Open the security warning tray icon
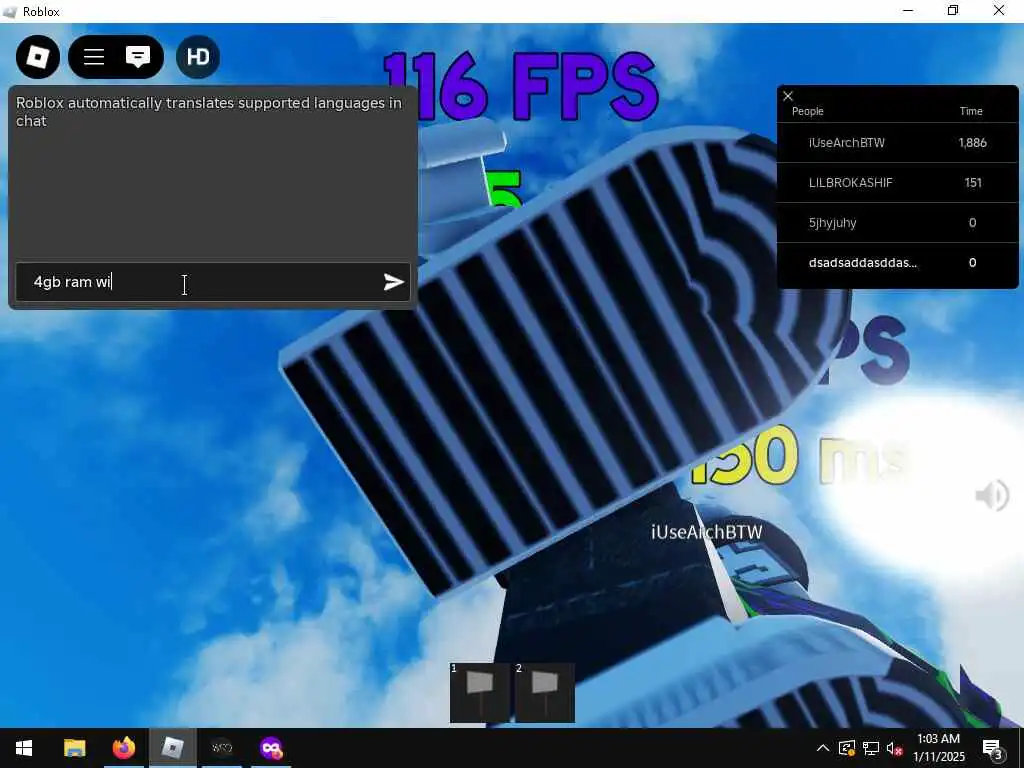Image resolution: width=1024 pixels, height=768 pixels. click(847, 748)
